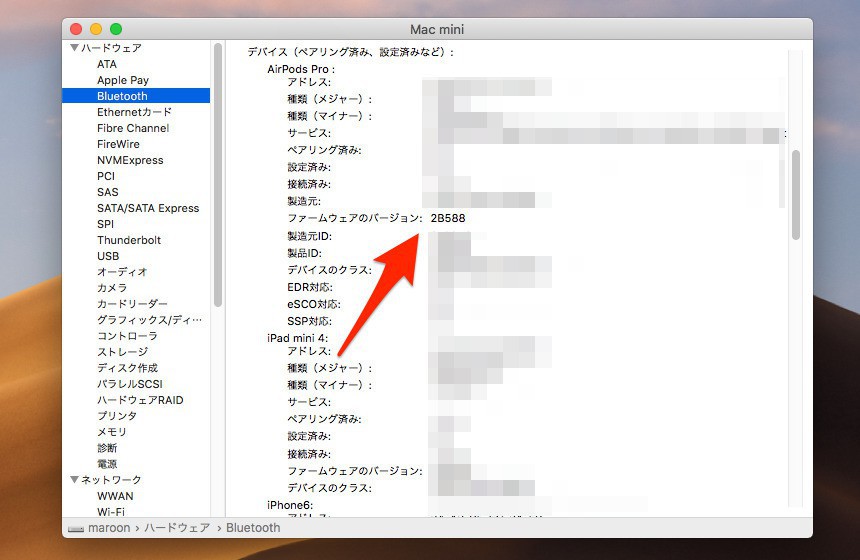Click the iPad mini 4 device heading
Screen dimensions: 860x560
click(x=297, y=338)
